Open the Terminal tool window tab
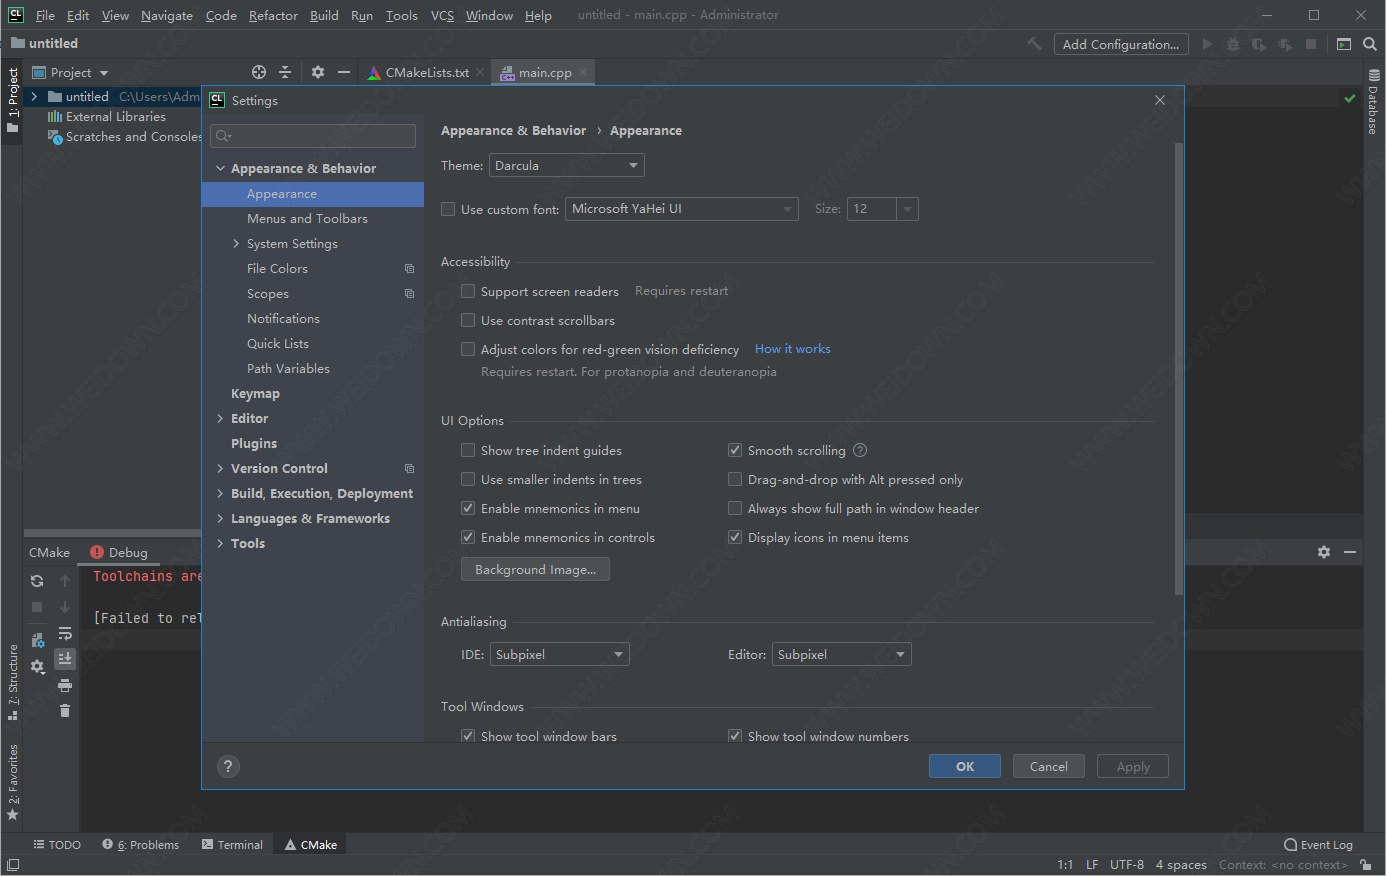The height and width of the screenshot is (876, 1386). (x=232, y=845)
